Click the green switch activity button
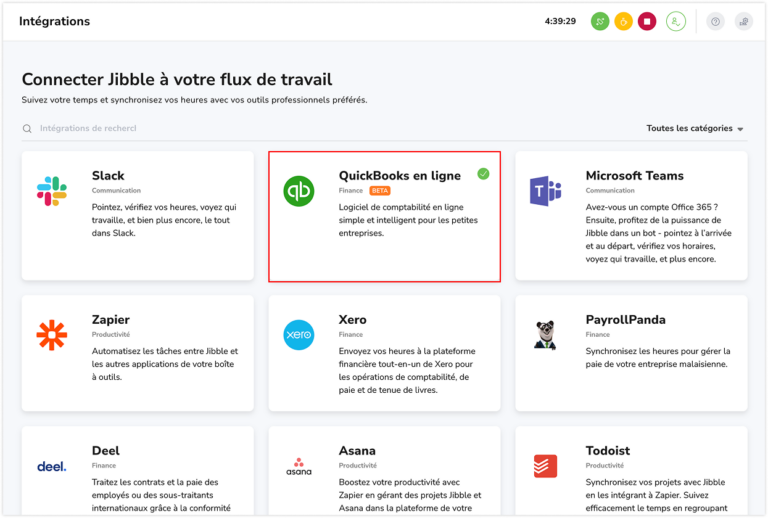The image size is (768, 518). (600, 21)
